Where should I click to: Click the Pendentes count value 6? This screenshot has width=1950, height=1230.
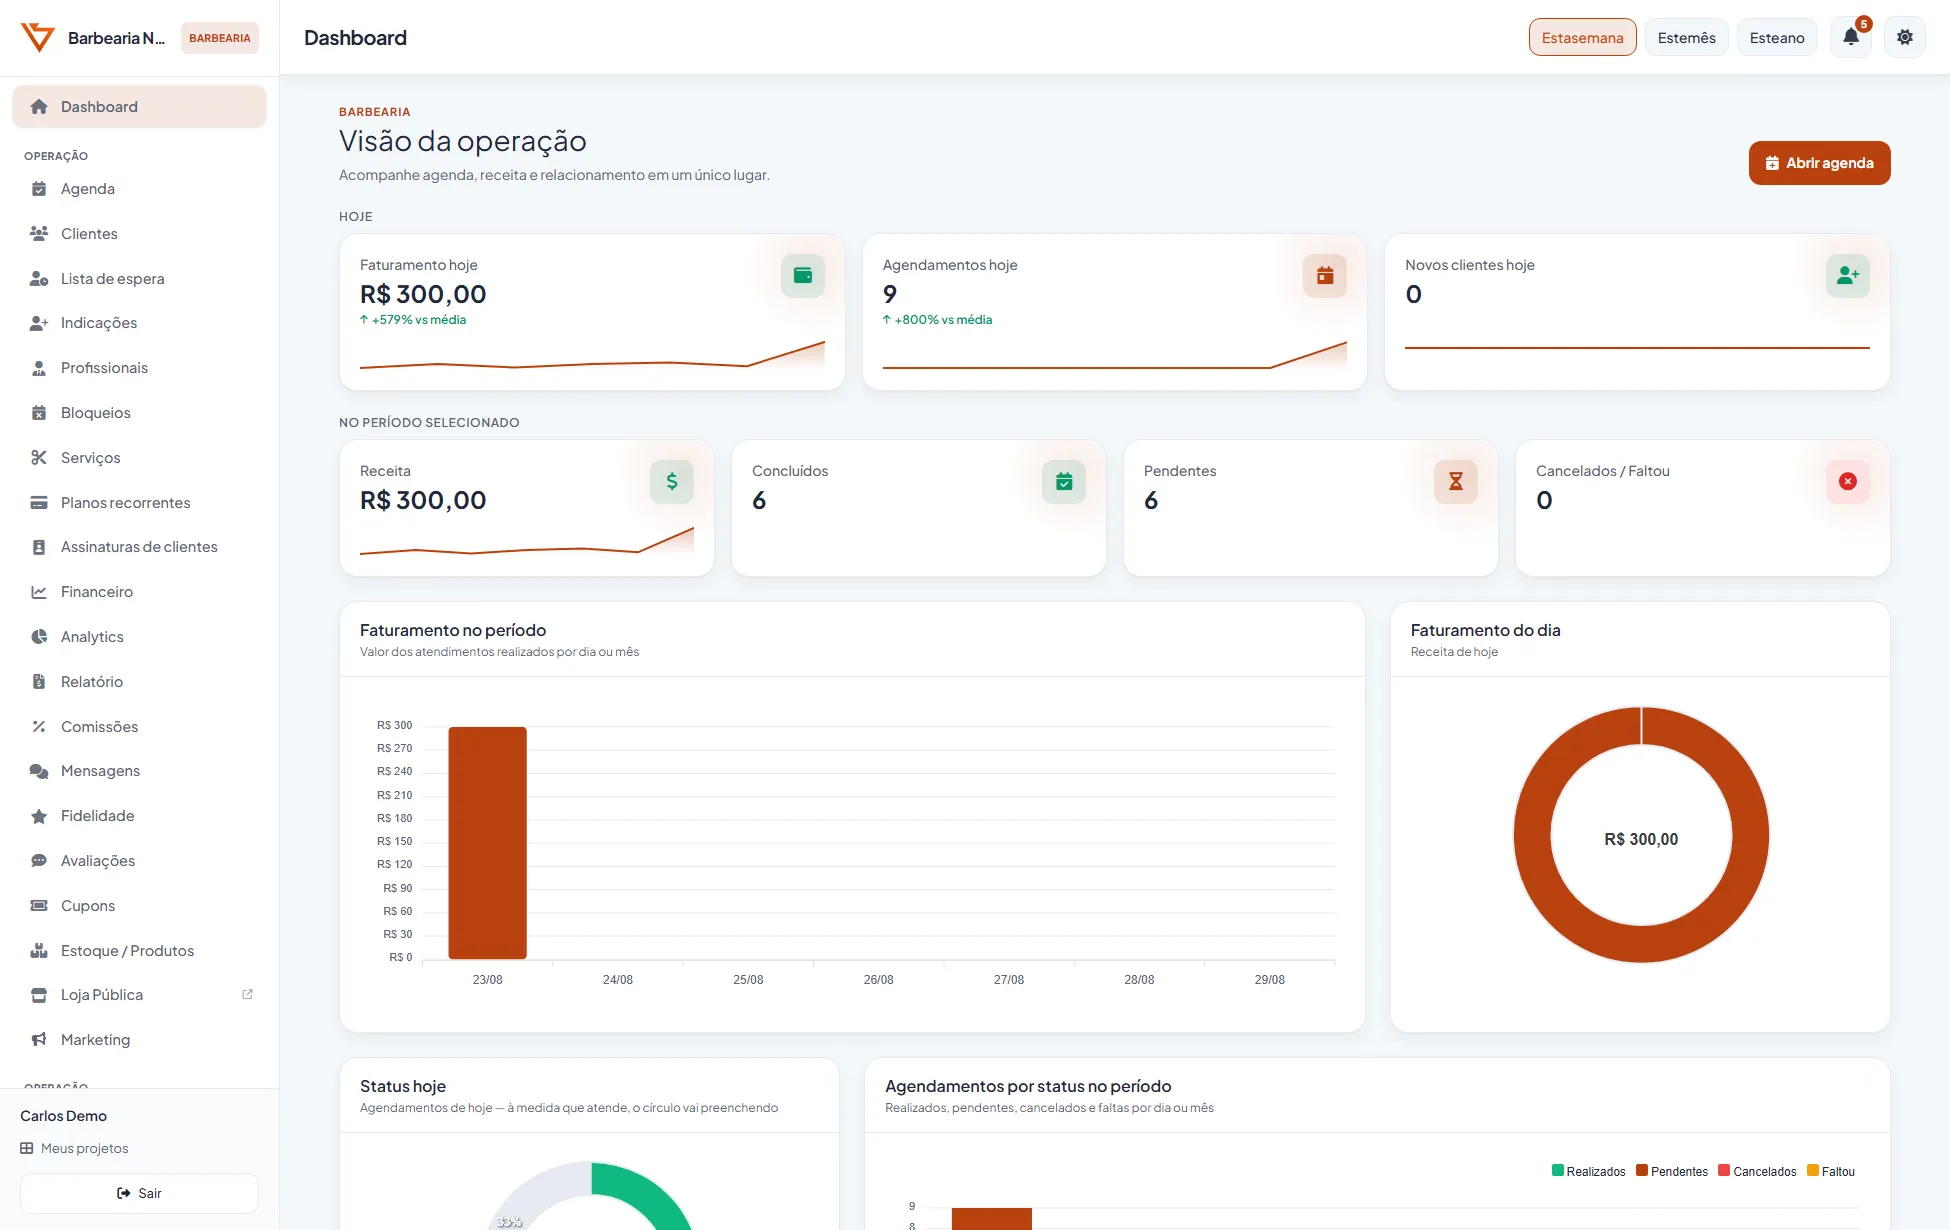[1151, 500]
